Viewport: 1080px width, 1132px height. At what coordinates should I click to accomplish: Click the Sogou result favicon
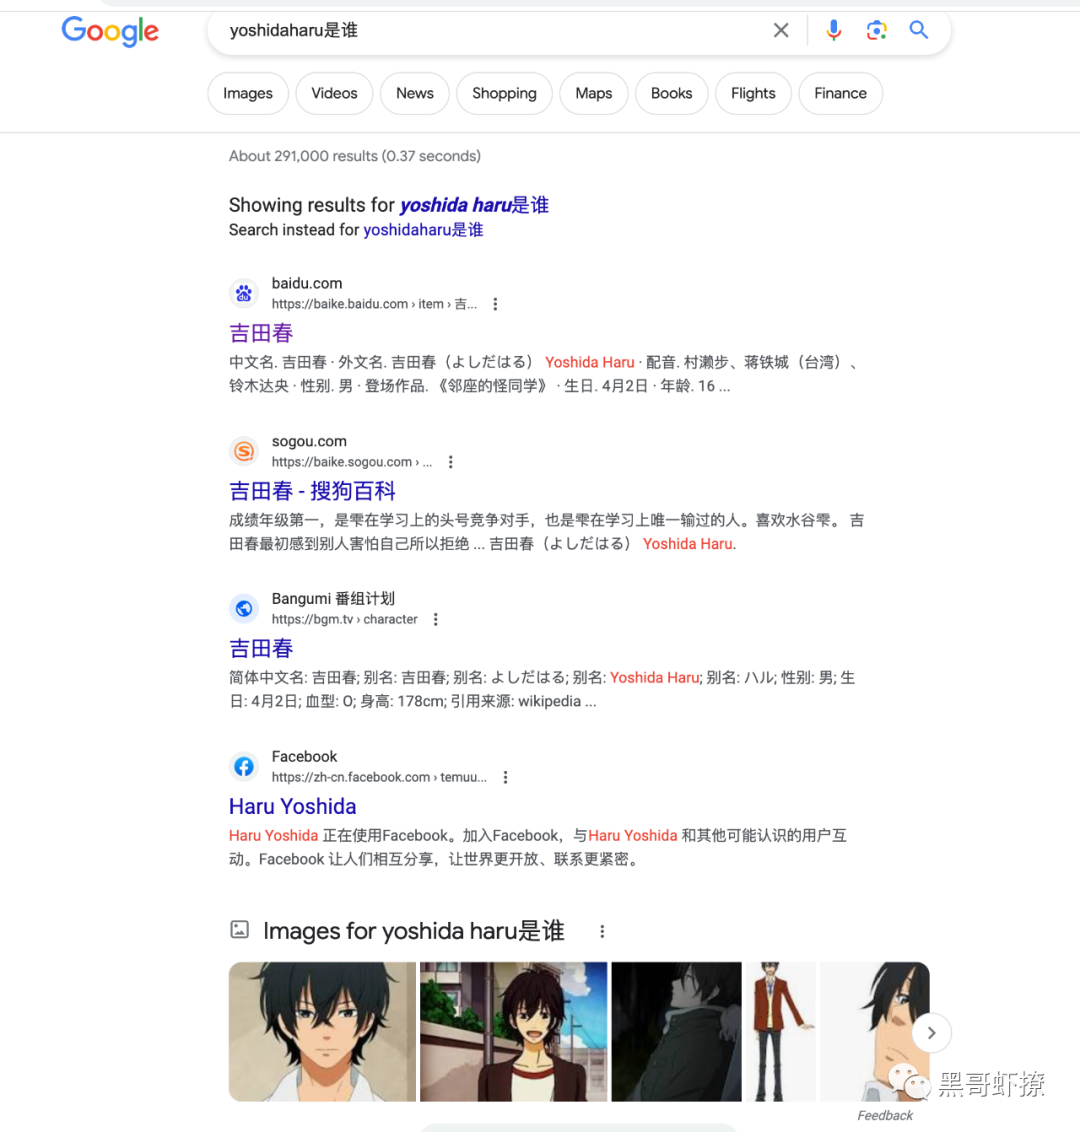244,451
